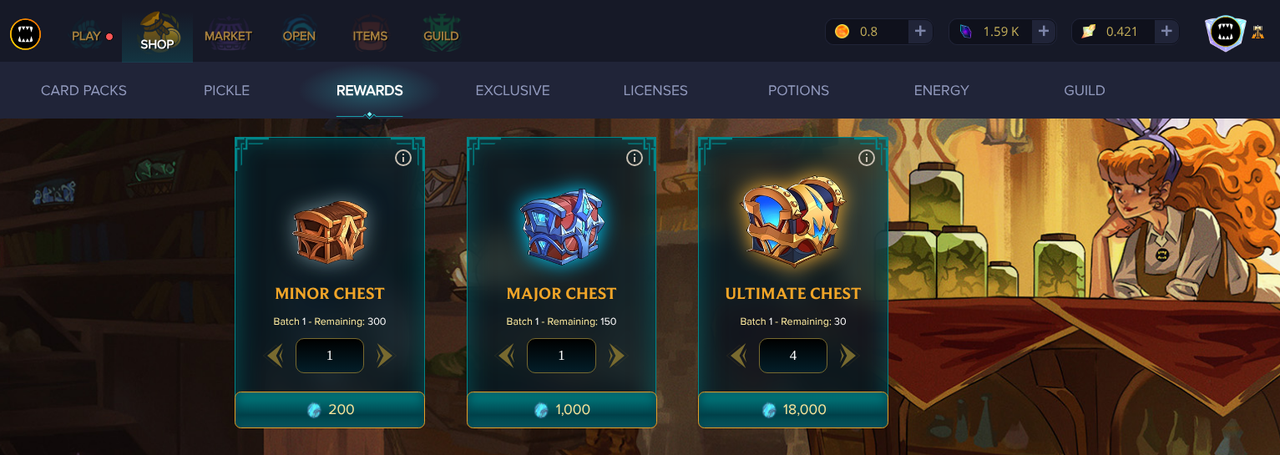Buy Ultimate Chest for 18,000
Viewport: 1280px width, 455px height.
point(793,410)
